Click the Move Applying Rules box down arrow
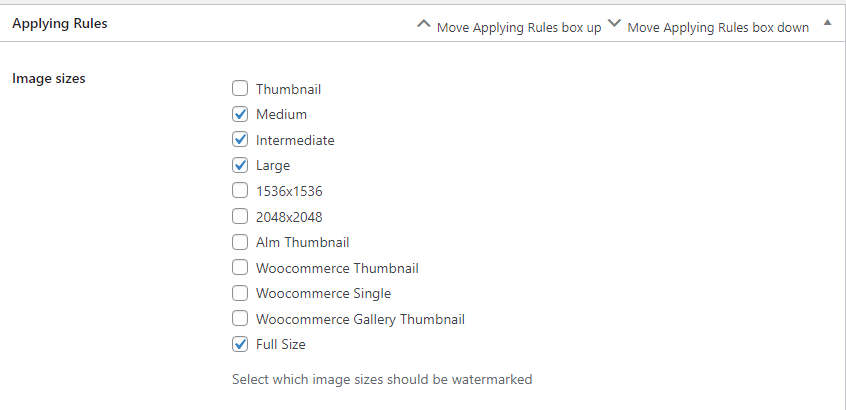Screen dimensions: 846x410 point(615,24)
